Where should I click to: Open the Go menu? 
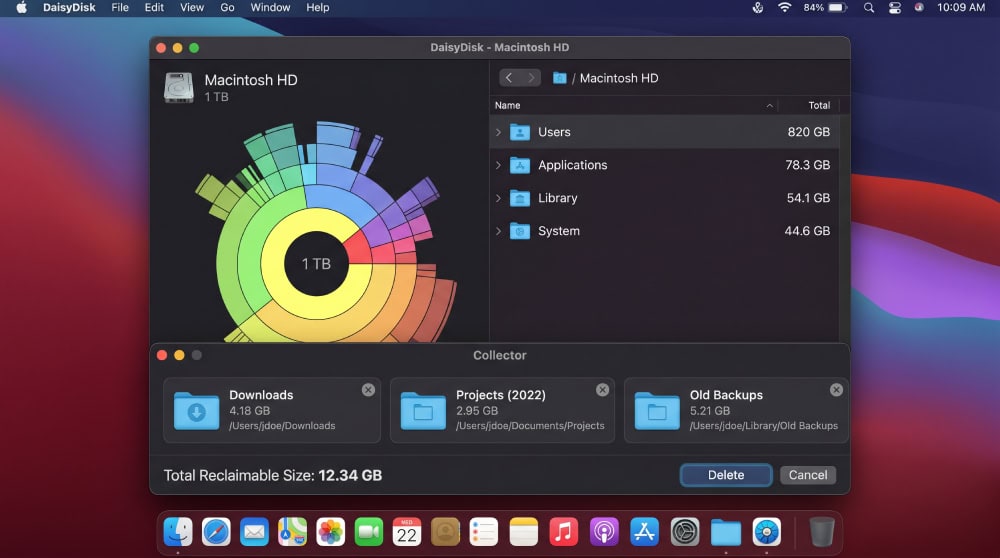[x=227, y=8]
